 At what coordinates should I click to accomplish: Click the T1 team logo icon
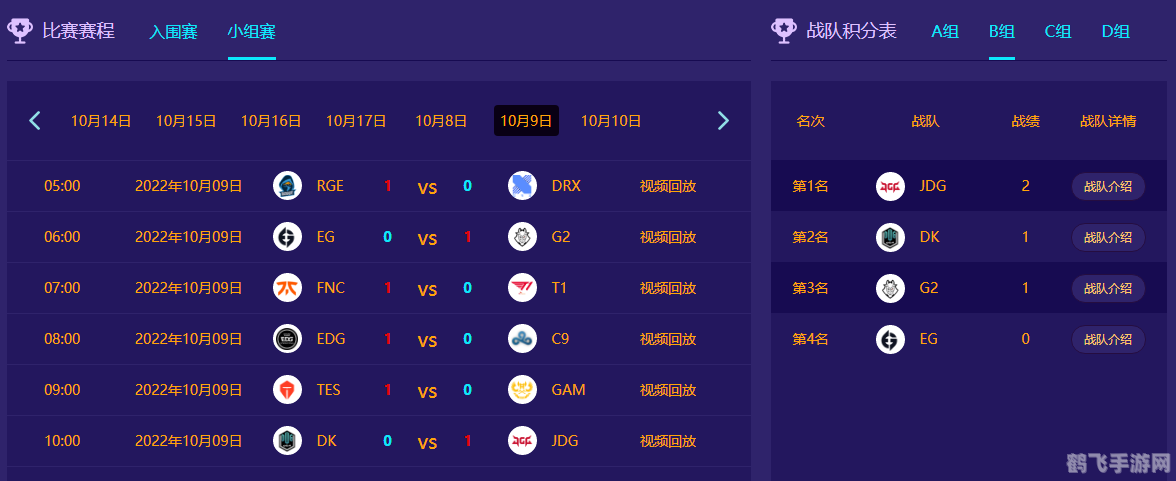[522, 288]
